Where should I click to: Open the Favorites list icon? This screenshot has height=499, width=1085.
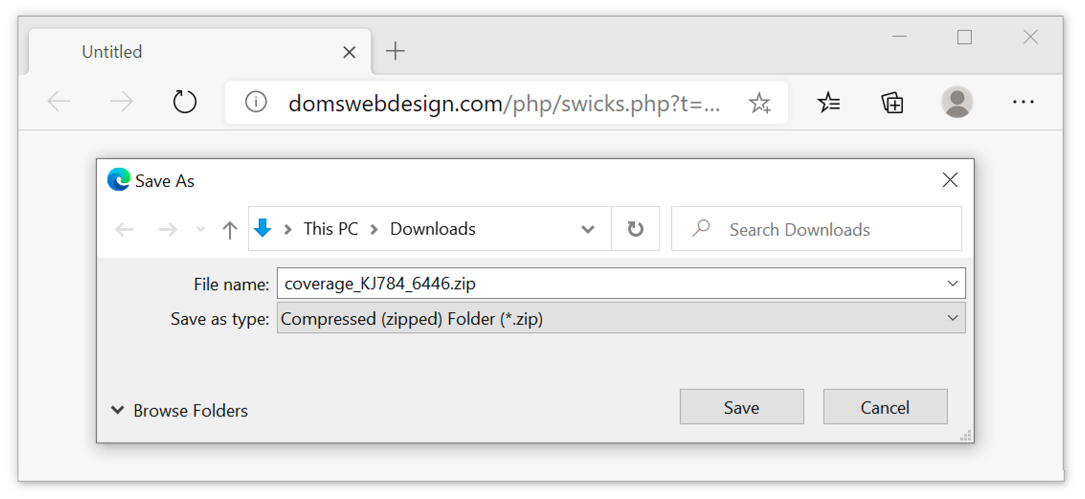[828, 102]
